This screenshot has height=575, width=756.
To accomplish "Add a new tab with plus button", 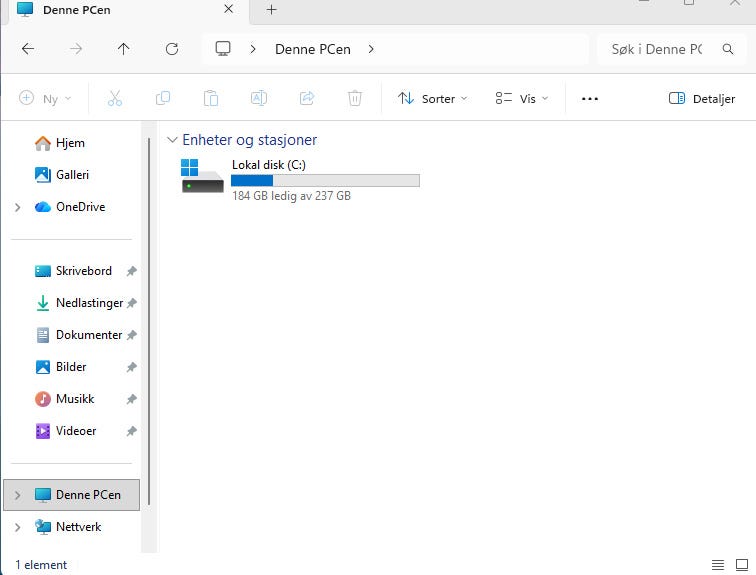I will coord(271,10).
